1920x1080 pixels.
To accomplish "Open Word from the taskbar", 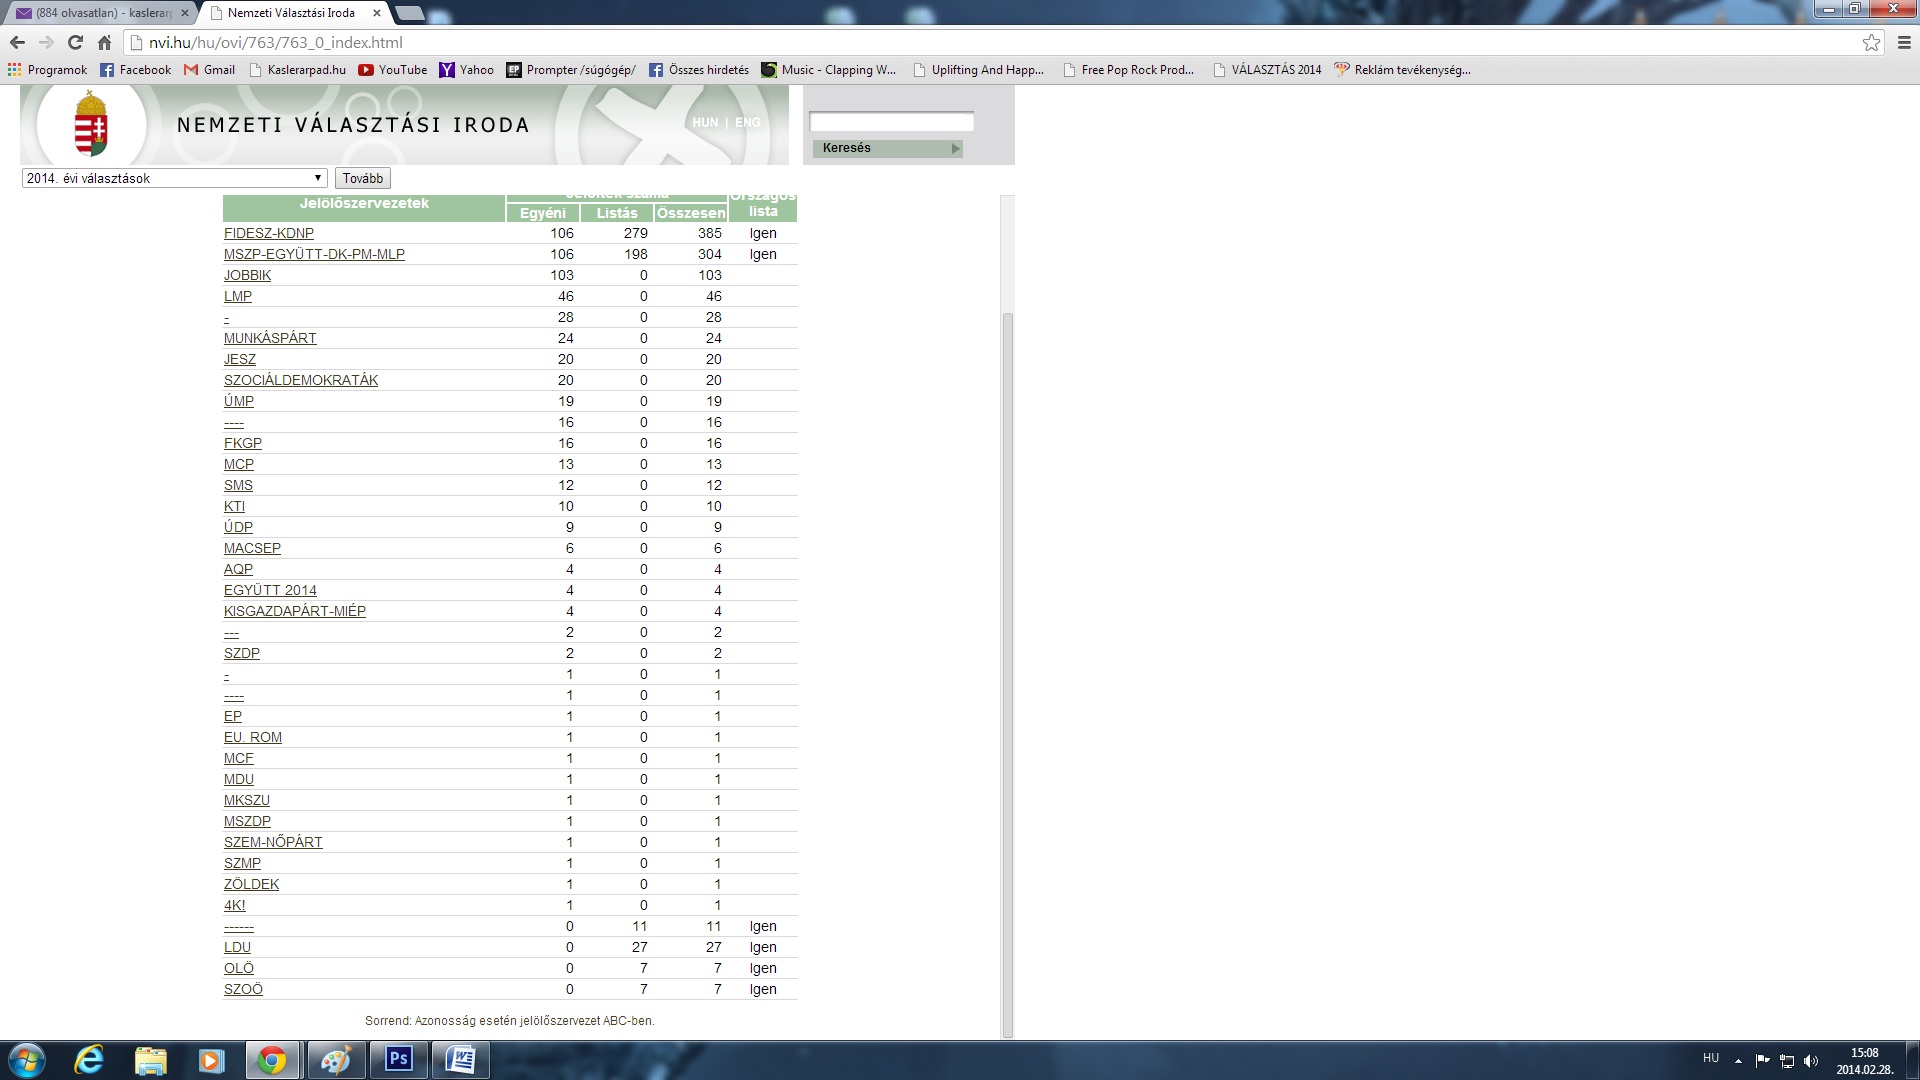I will point(461,1059).
